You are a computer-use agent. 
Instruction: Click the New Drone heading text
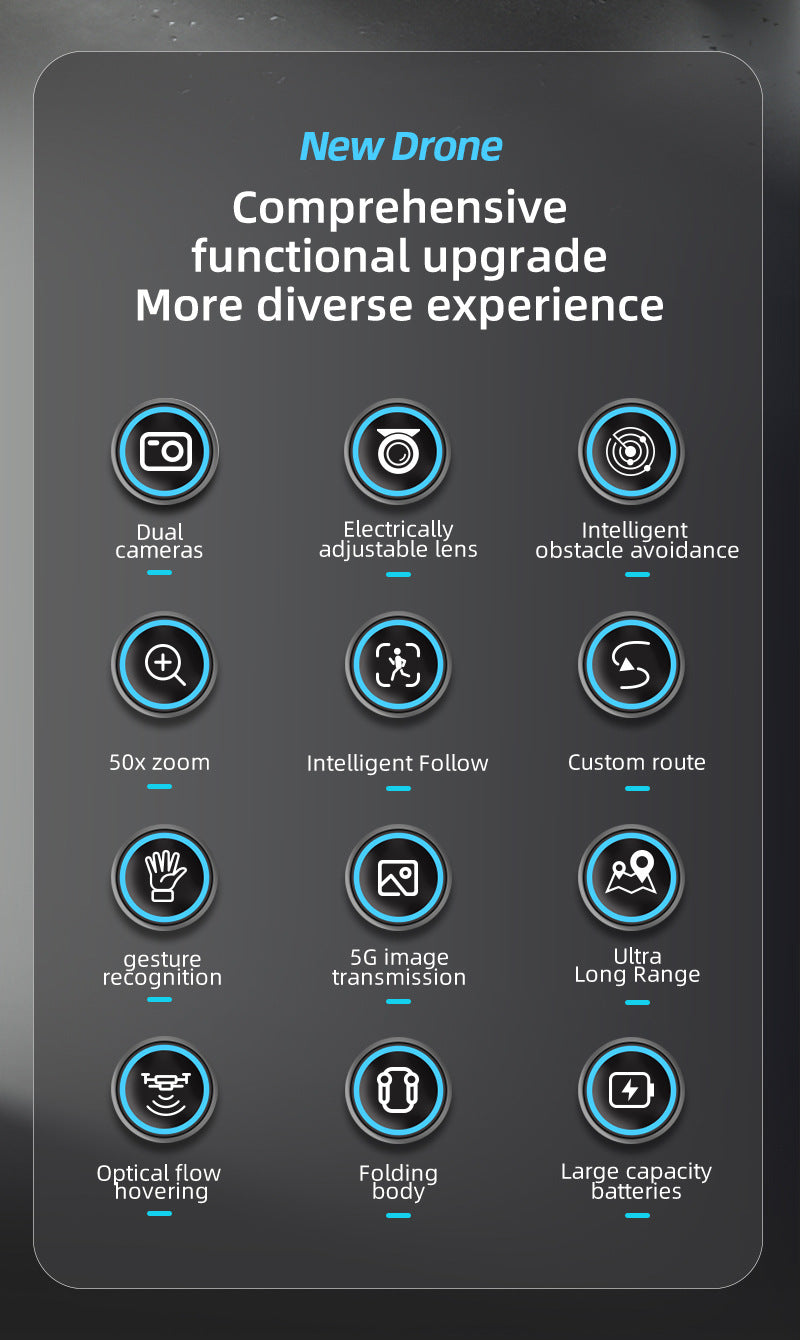pos(400,146)
